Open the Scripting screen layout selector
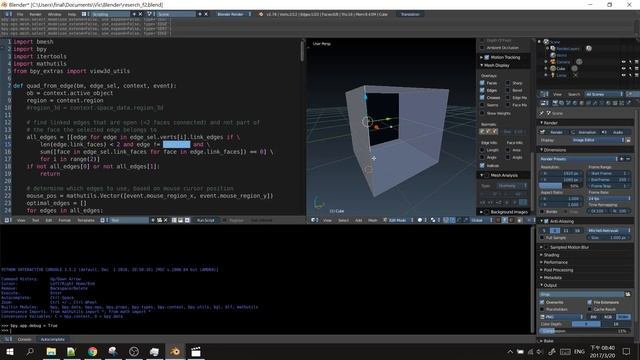This screenshot has height=360, width=640. 110,14
